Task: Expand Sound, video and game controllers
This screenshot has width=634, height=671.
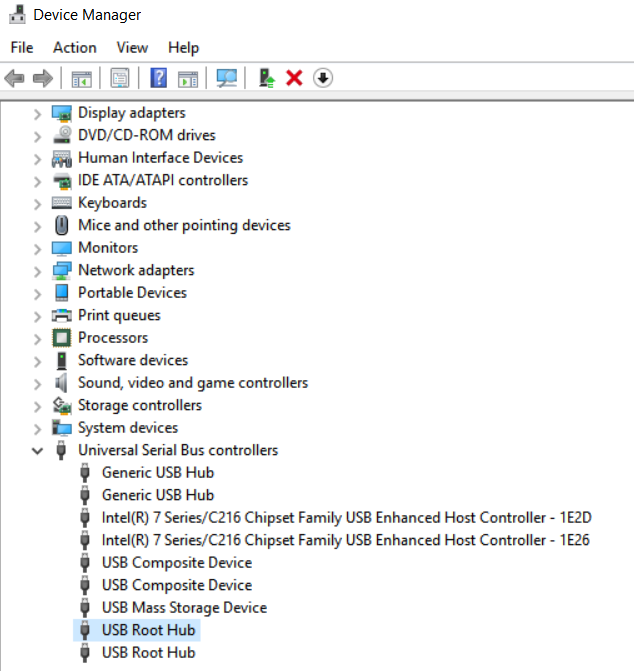Action: click(38, 384)
